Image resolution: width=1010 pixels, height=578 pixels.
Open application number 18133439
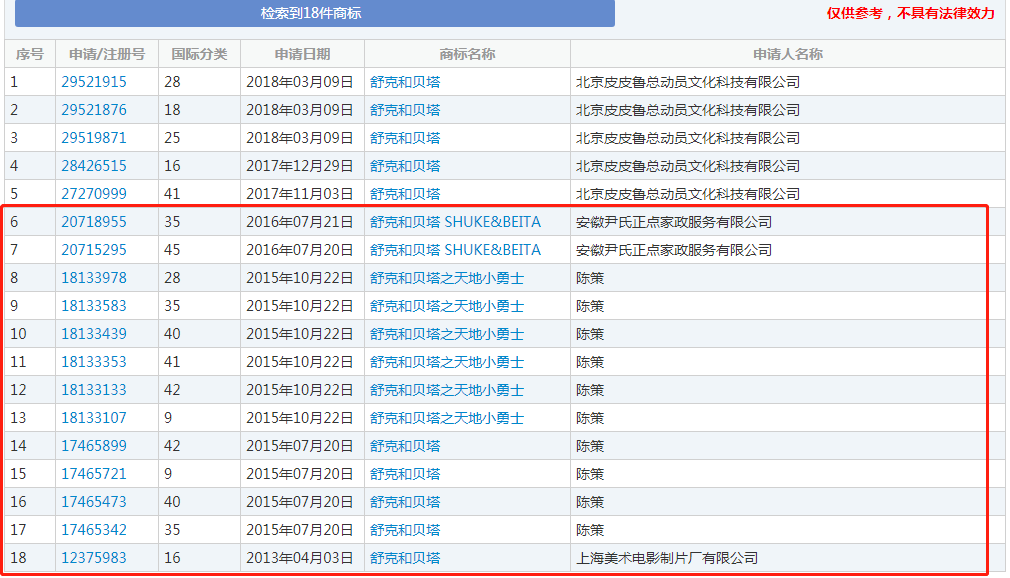94,334
